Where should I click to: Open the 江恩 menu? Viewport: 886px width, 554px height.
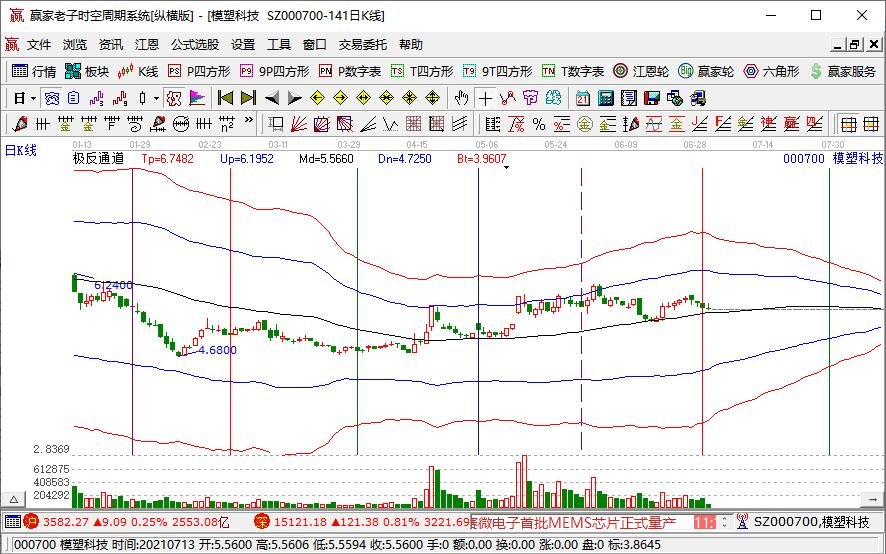point(147,45)
